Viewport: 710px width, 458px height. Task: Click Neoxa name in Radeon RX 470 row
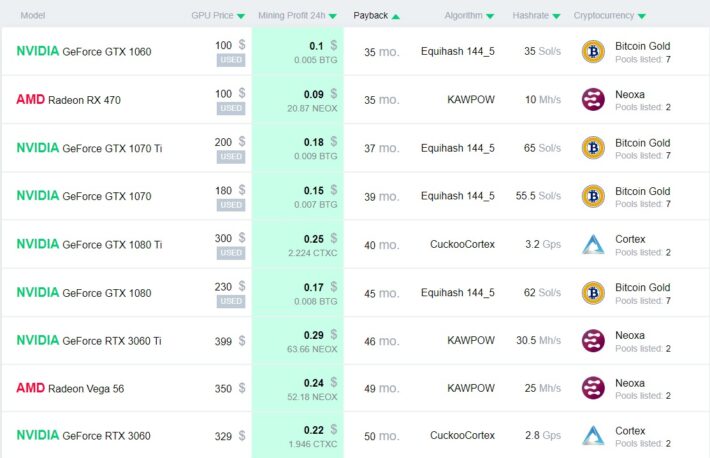point(630,95)
